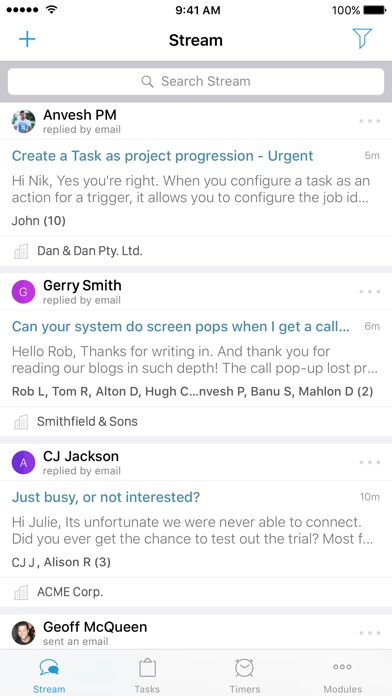Open 'Can your system do screen pops' thread

[x=181, y=327]
